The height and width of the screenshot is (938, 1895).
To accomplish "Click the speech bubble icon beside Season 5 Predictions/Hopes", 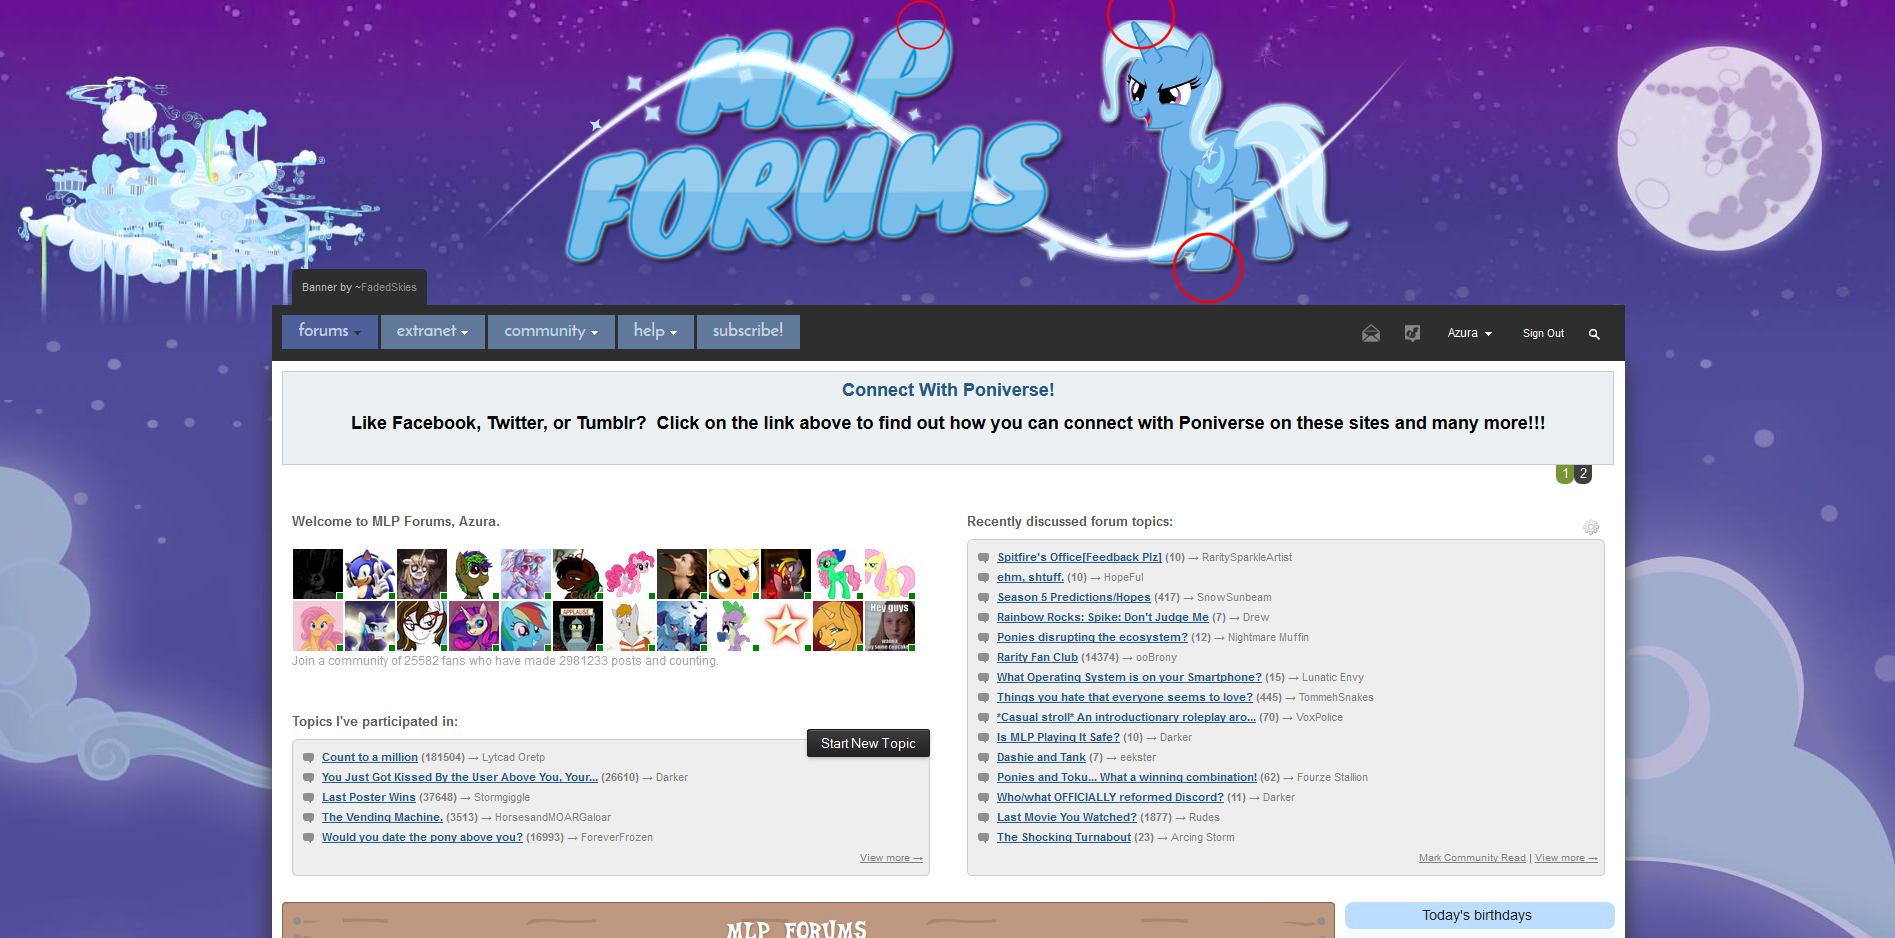I will point(984,598).
